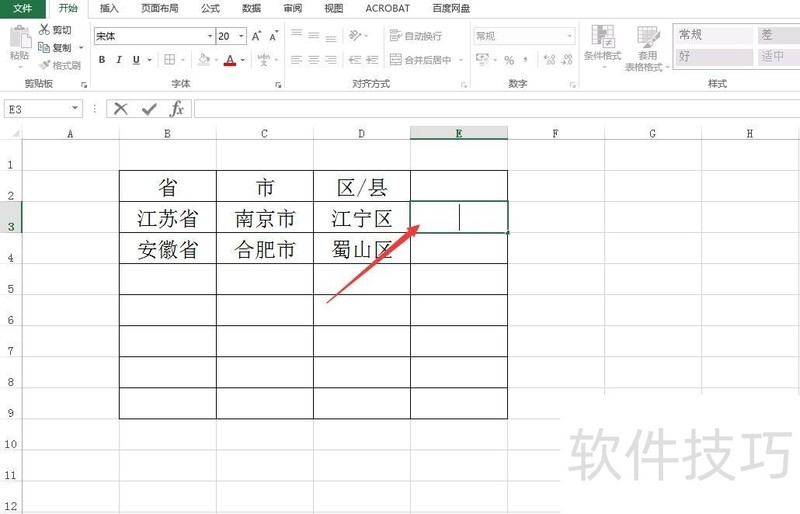The image size is (800, 514).
Task: Toggle bold formatting
Action: (x=102, y=60)
